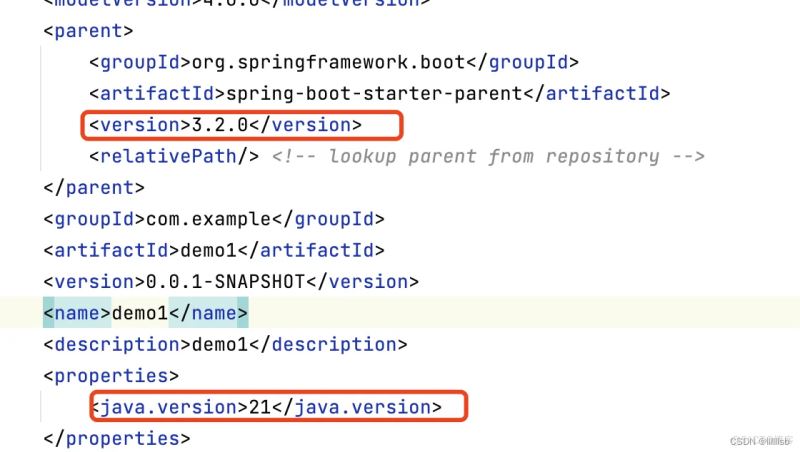Click the demo1 description value
Screen dimensions: 800x452
(219, 344)
